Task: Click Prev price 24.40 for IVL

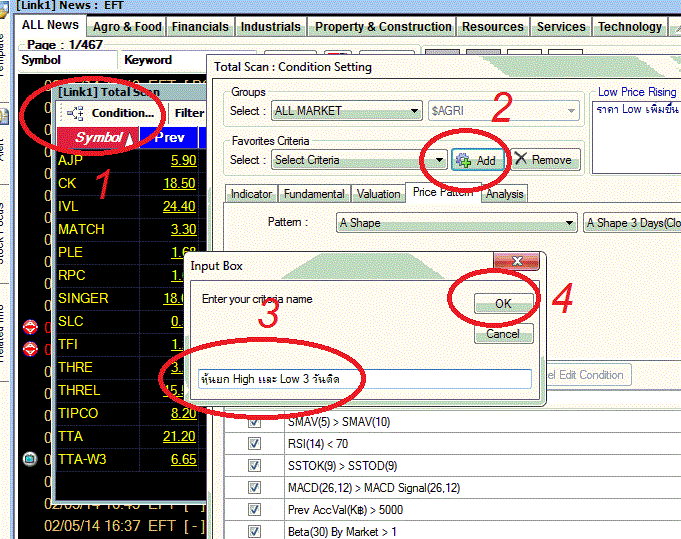Action: [179, 206]
